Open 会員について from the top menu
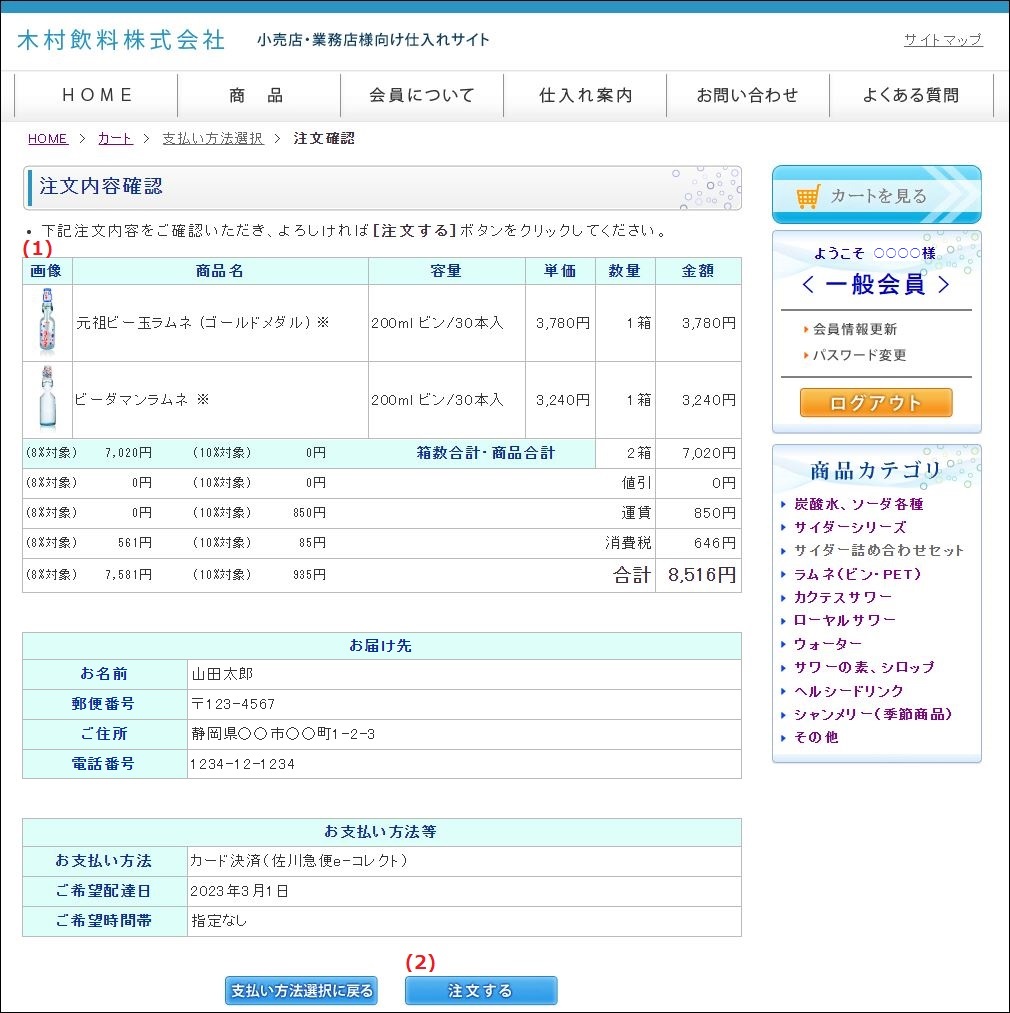The height and width of the screenshot is (1013, 1010). (422, 95)
